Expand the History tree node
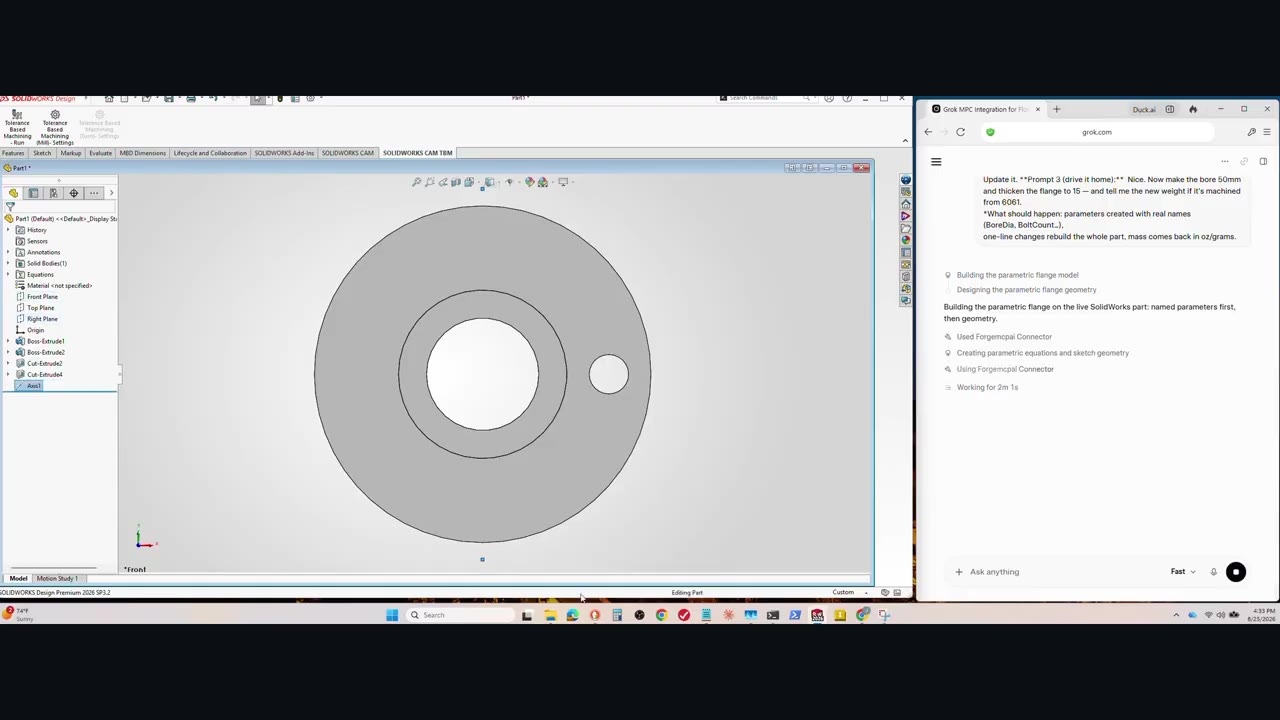Viewport: 1280px width, 720px height. (x=8, y=230)
